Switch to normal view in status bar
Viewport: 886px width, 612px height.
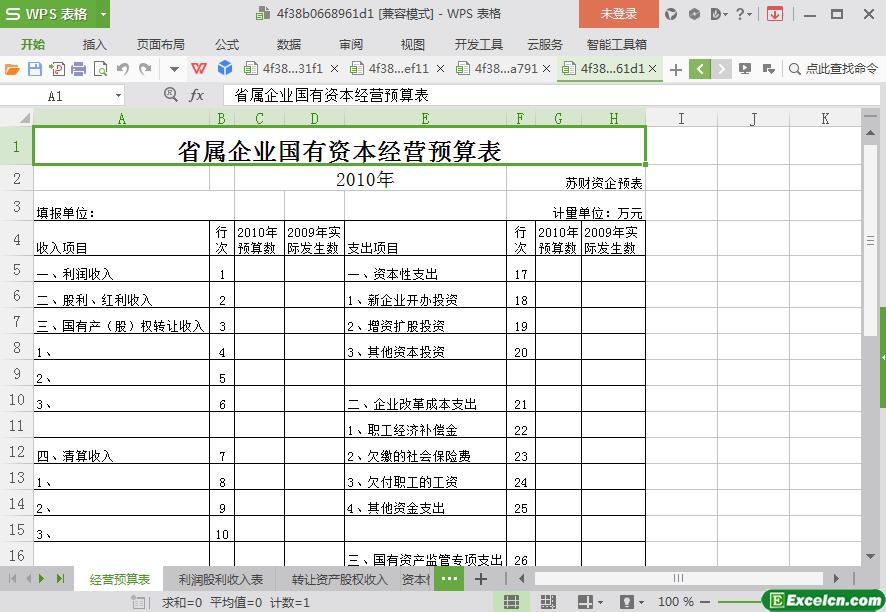511,602
